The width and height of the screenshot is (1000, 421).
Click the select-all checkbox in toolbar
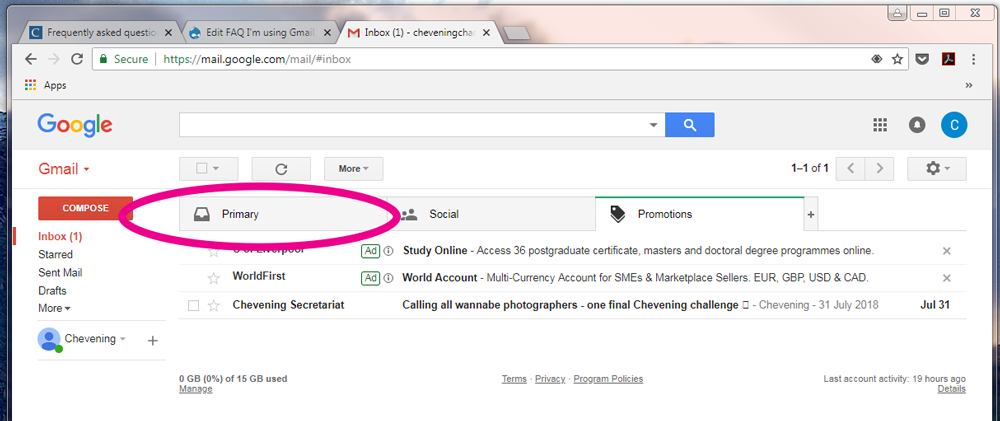point(202,169)
